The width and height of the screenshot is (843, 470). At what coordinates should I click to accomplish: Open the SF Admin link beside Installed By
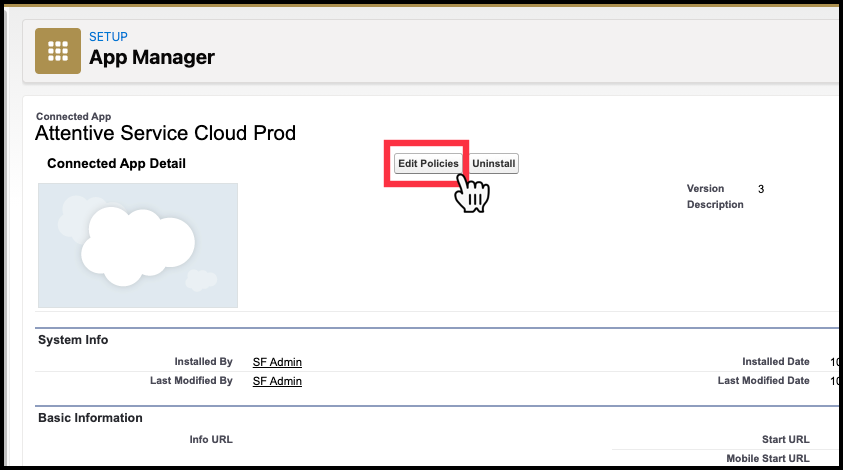pos(277,362)
